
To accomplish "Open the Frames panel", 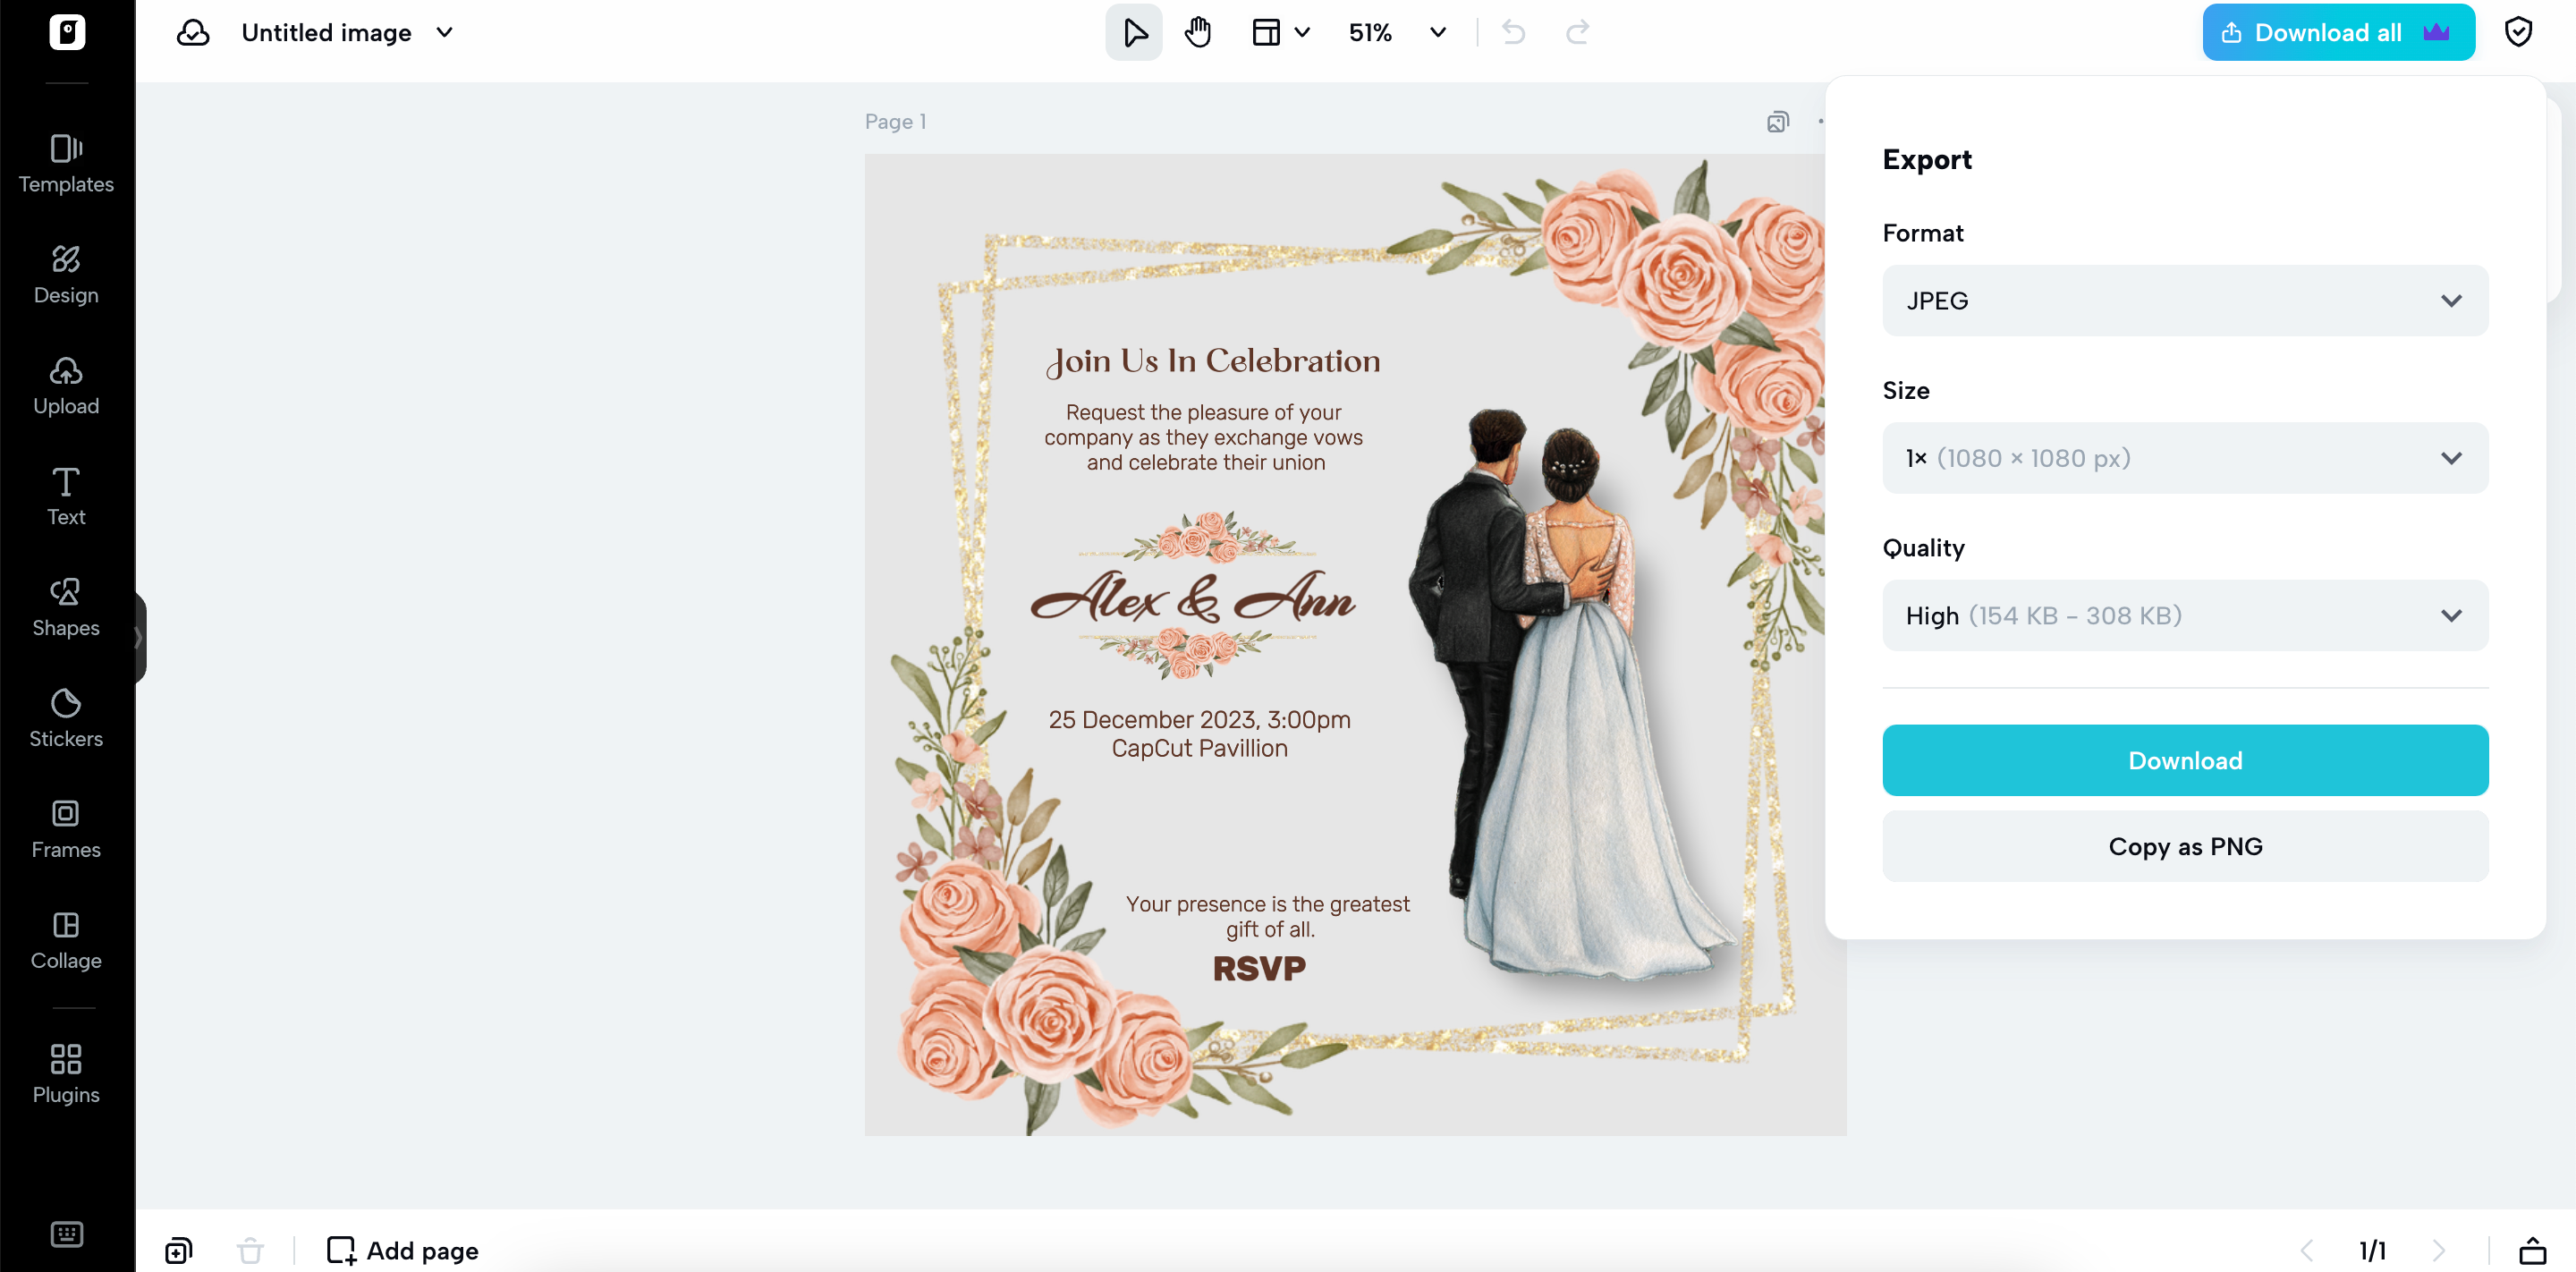I will [x=66, y=829].
